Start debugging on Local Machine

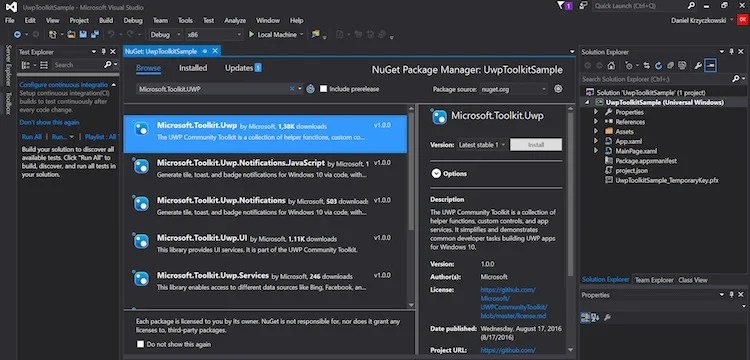(276, 34)
